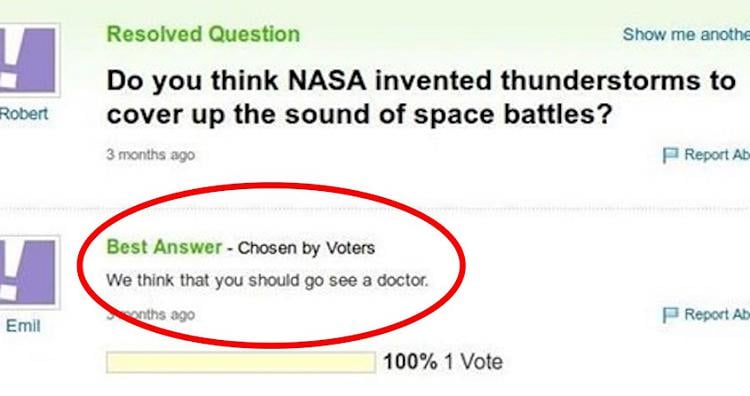Select the Report Abuse link for the answer
Screen dimensions: 750x396
coord(717,314)
